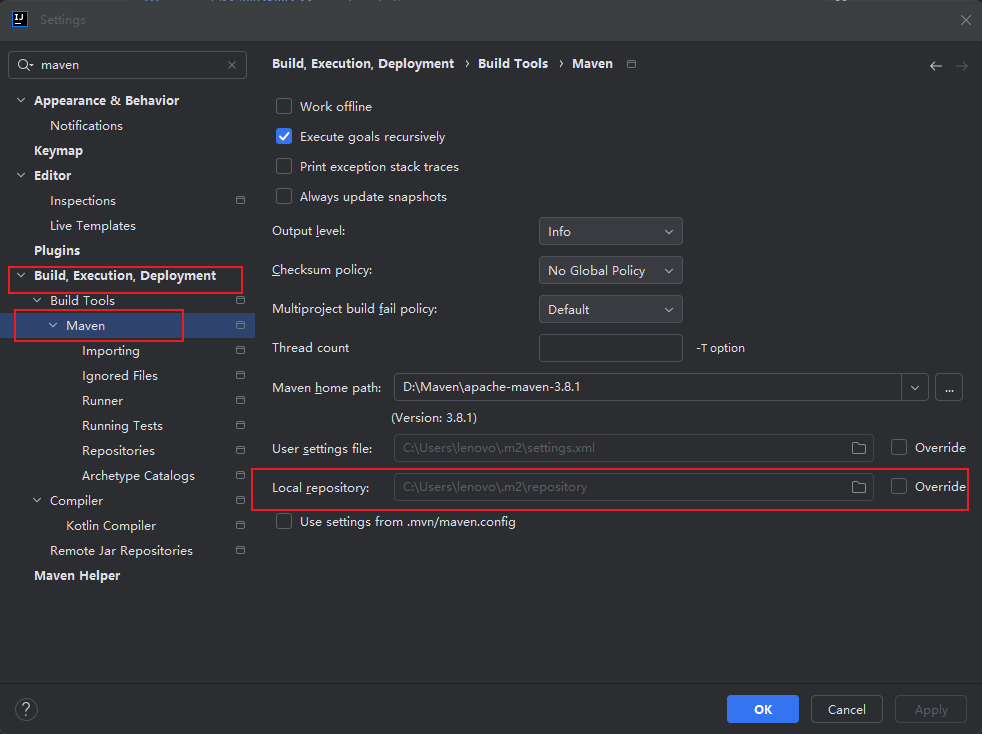Select Keymap in settings tree
The height and width of the screenshot is (734, 982).
pyautogui.click(x=58, y=151)
